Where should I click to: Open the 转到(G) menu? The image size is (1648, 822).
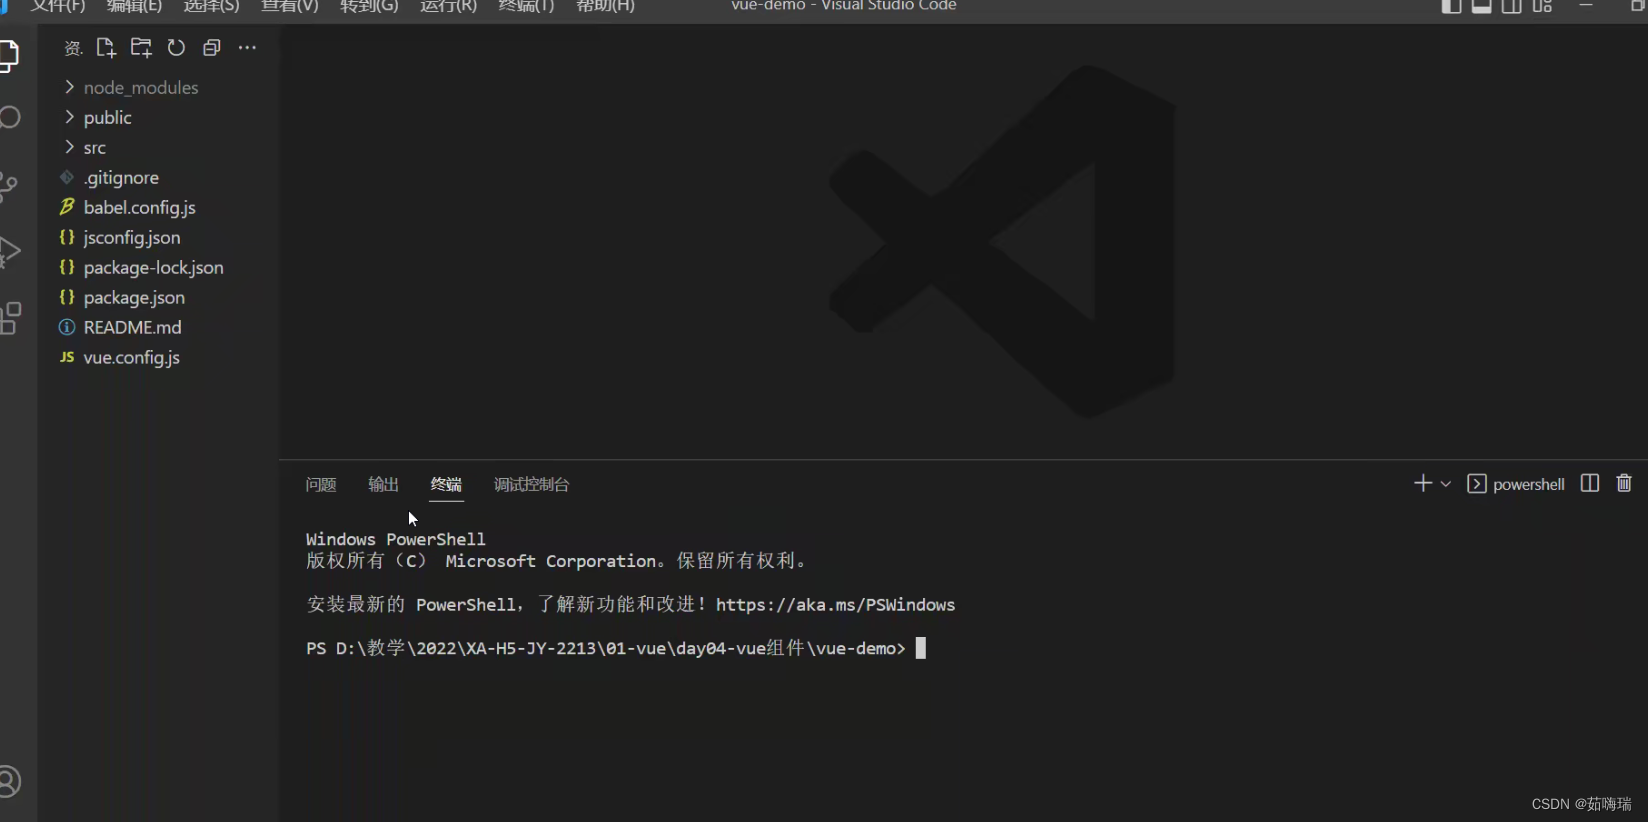(369, 6)
